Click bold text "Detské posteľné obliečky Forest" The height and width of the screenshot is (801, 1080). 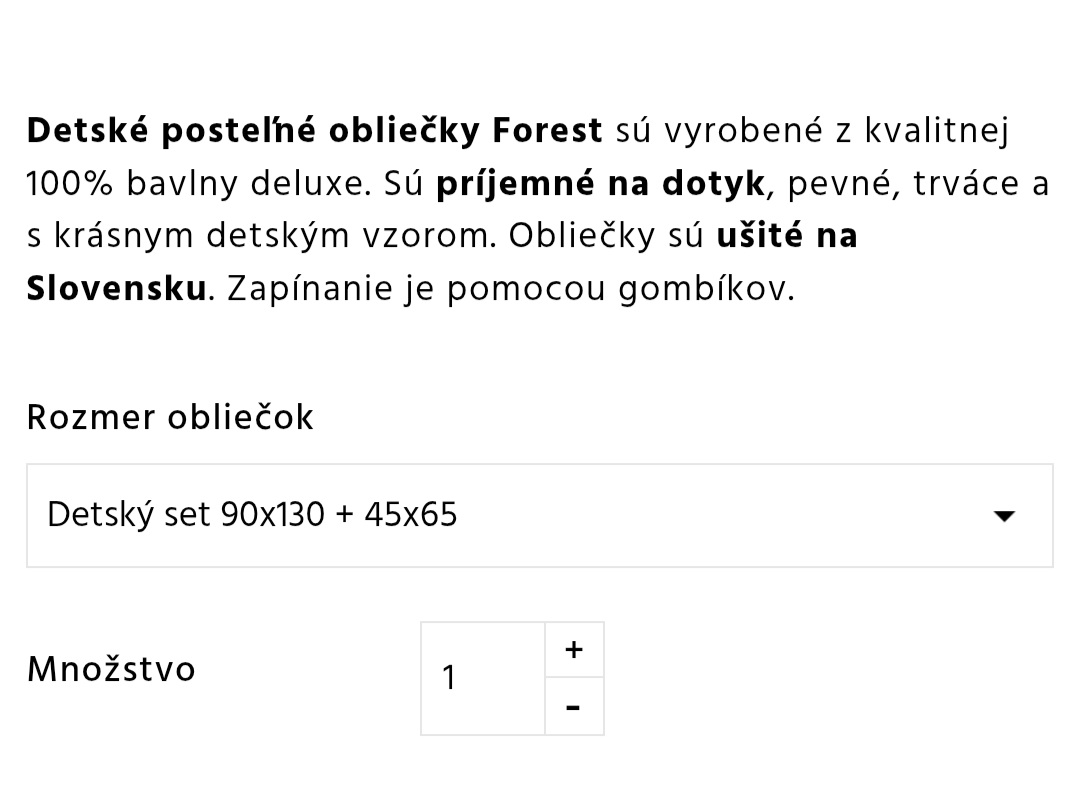point(314,131)
